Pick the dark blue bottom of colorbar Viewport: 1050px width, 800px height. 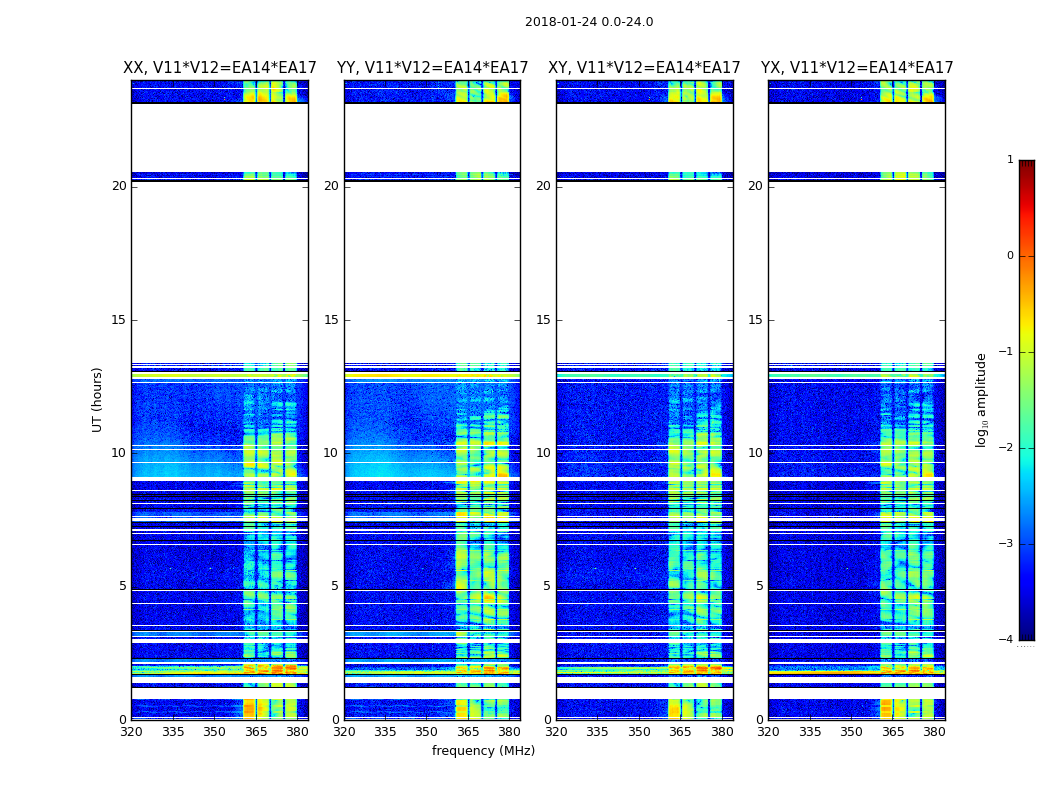coord(1026,634)
